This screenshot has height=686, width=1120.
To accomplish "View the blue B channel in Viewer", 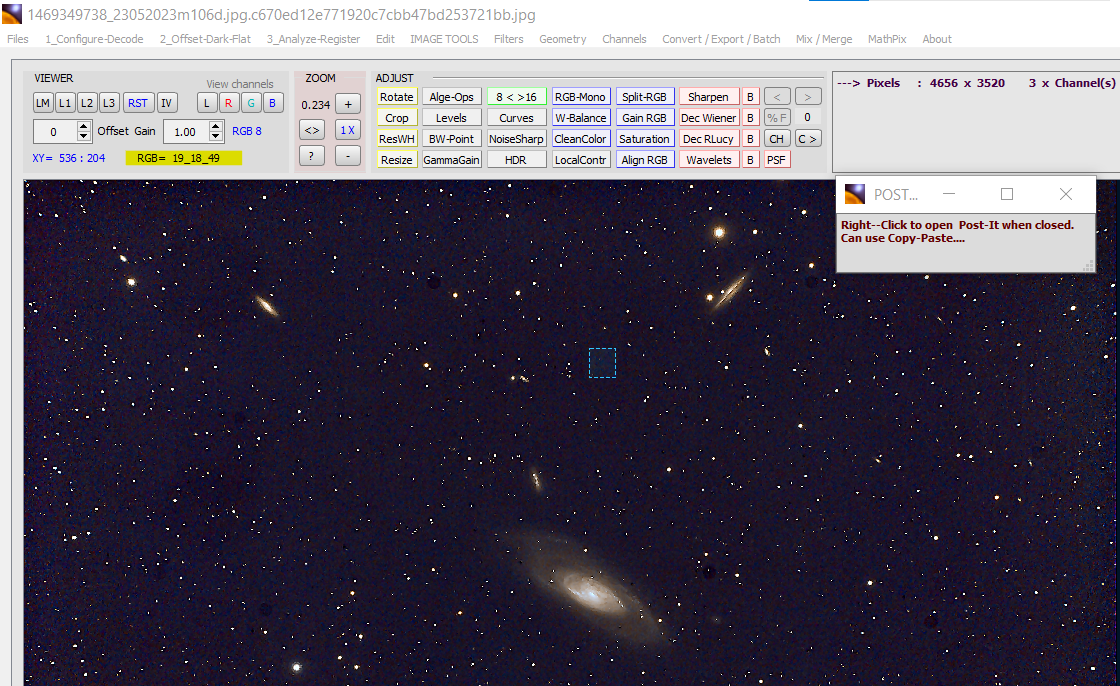I will 272,103.
